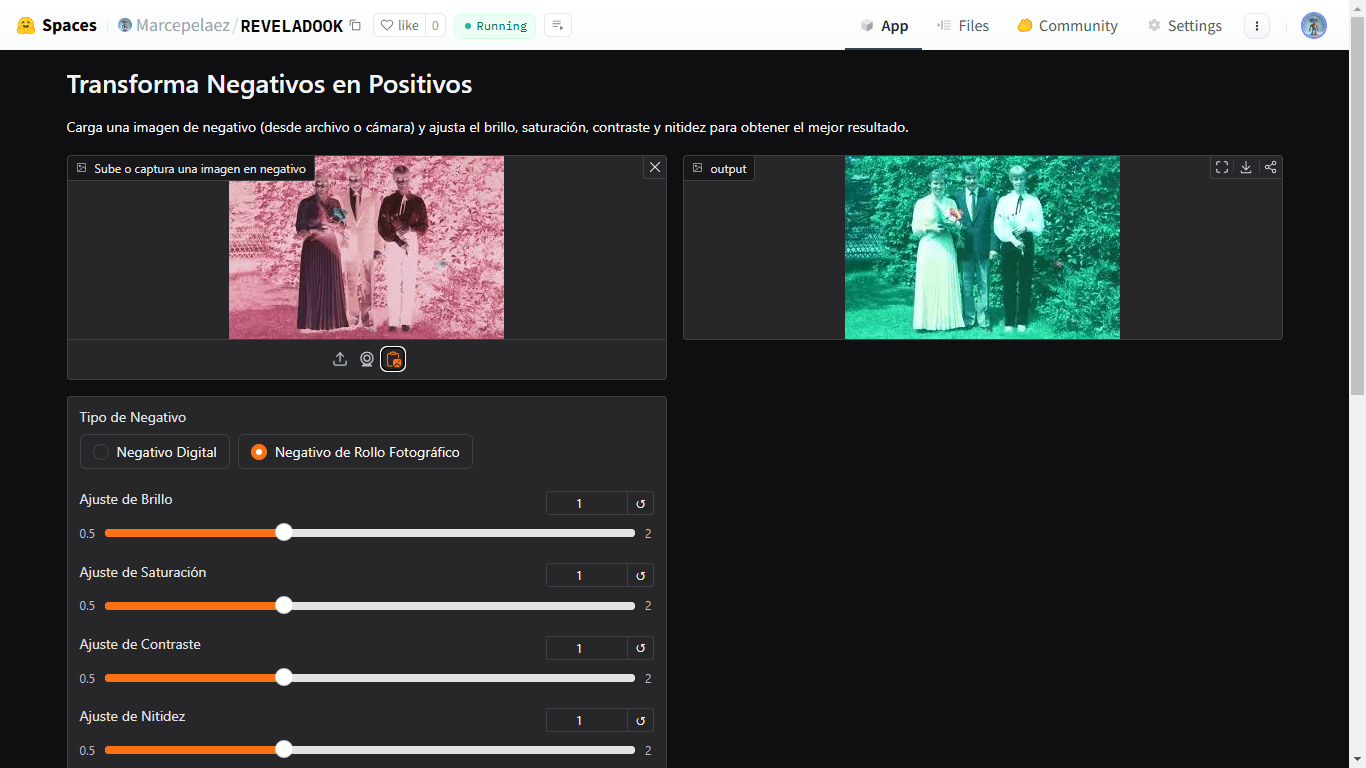Click the Ajuste de Saturación slider
This screenshot has height=768, width=1366.
(370, 605)
